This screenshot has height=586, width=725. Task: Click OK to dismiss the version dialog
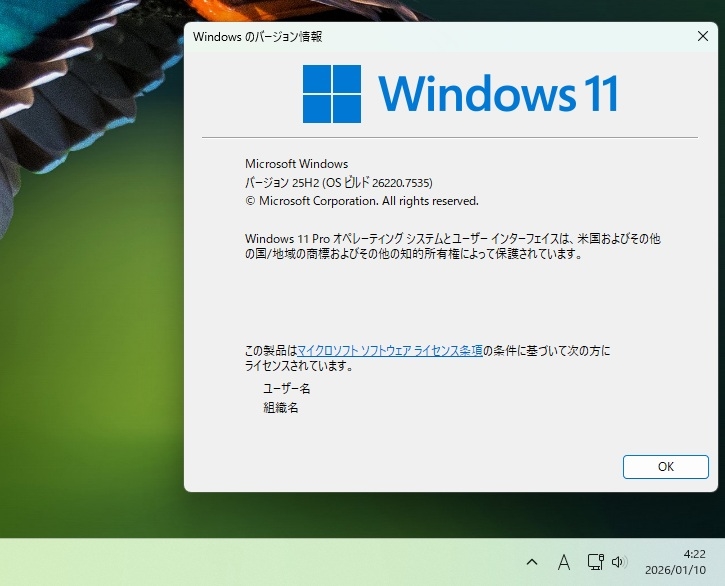665,467
